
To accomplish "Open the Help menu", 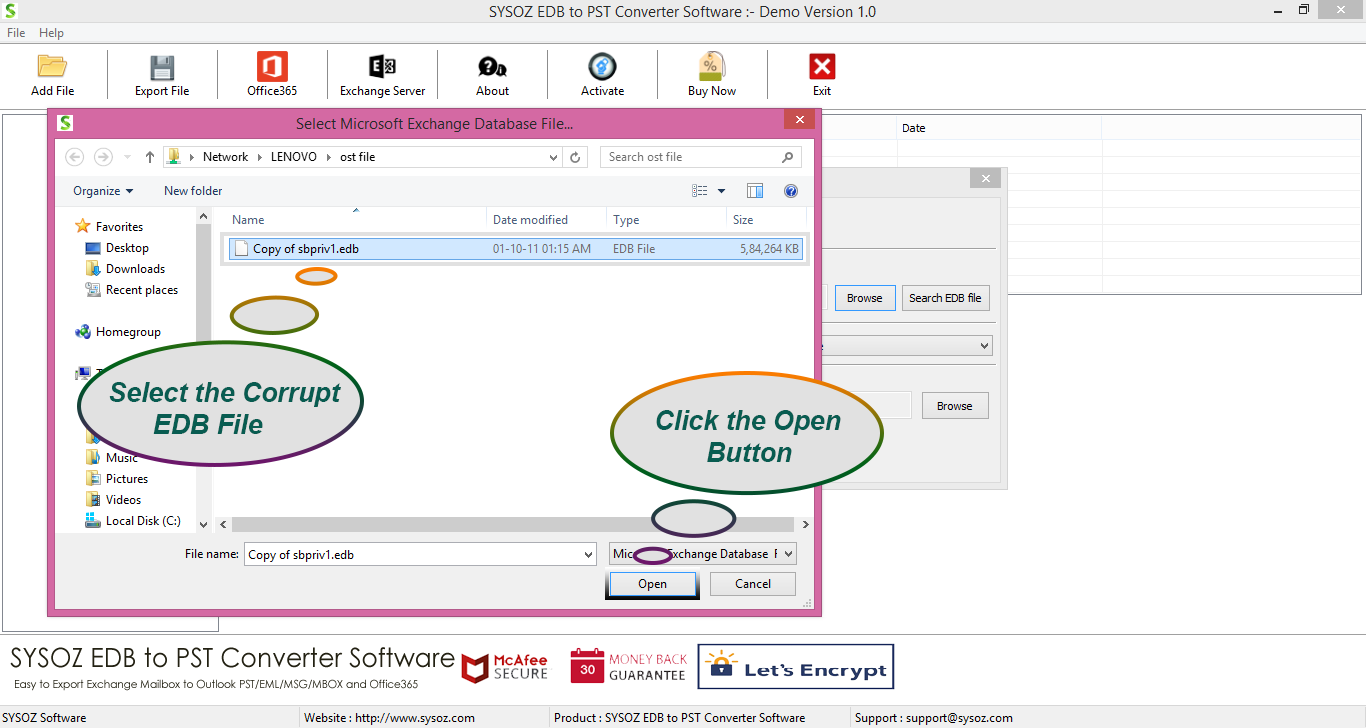I will [51, 33].
